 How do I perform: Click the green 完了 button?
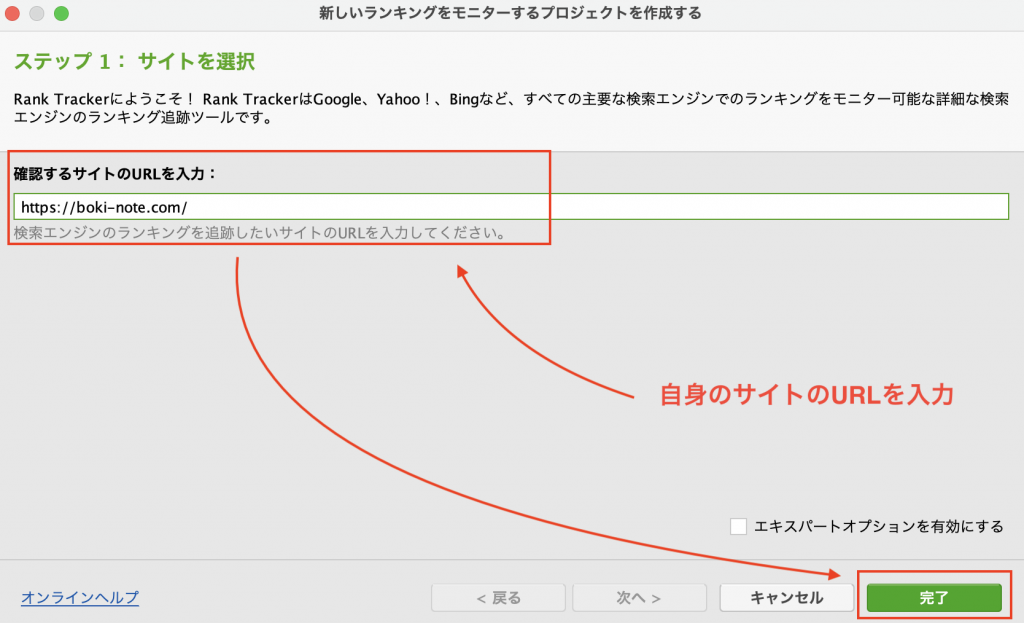coord(934,598)
